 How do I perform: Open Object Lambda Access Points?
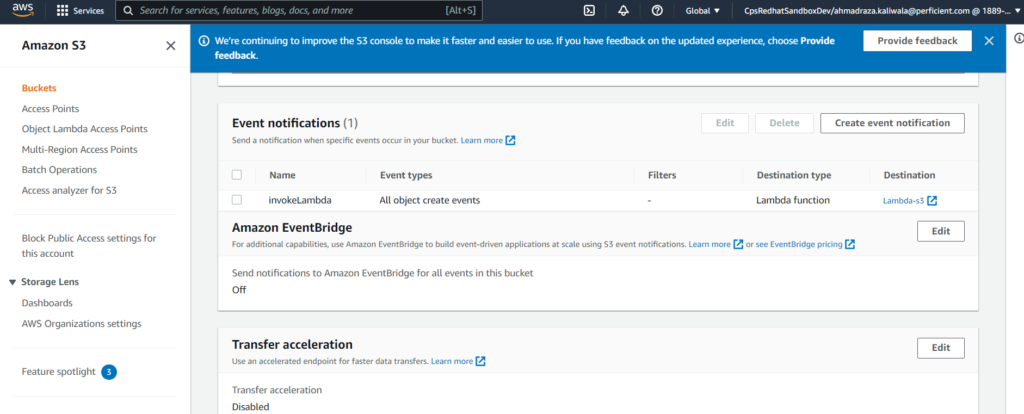[x=84, y=129]
